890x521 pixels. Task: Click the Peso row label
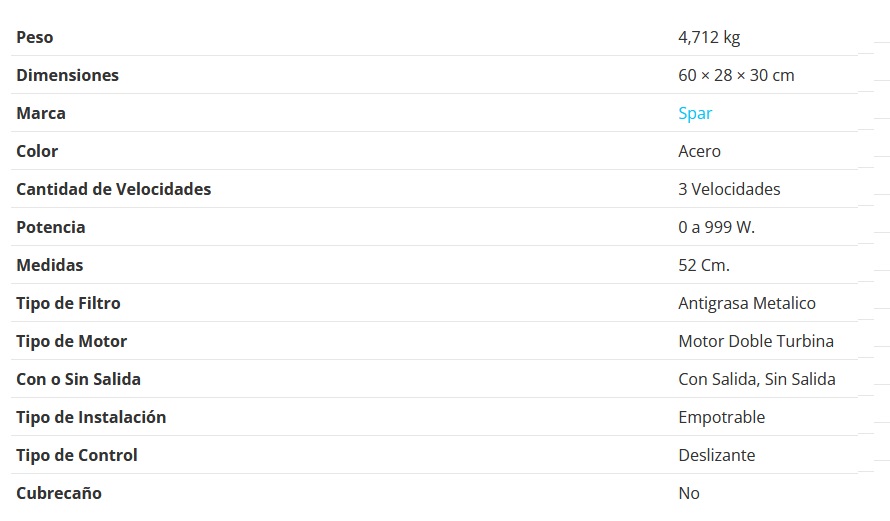tap(35, 37)
